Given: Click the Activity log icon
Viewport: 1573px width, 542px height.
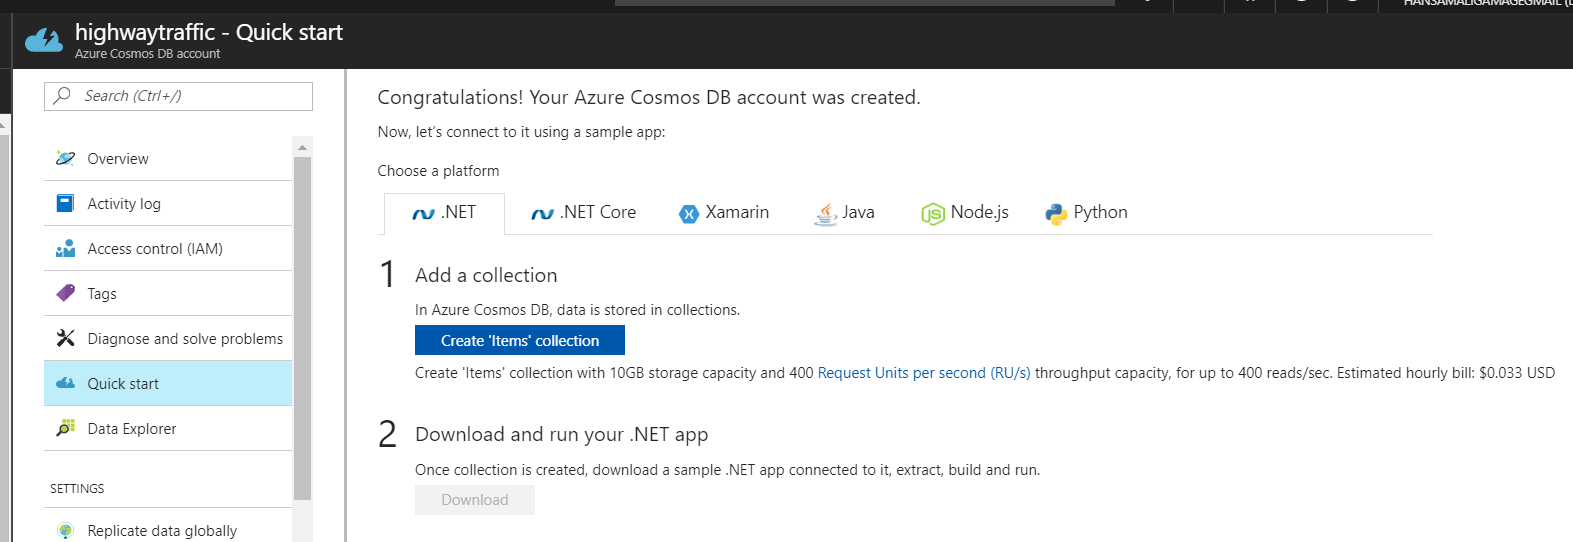Looking at the screenshot, I should point(65,203).
